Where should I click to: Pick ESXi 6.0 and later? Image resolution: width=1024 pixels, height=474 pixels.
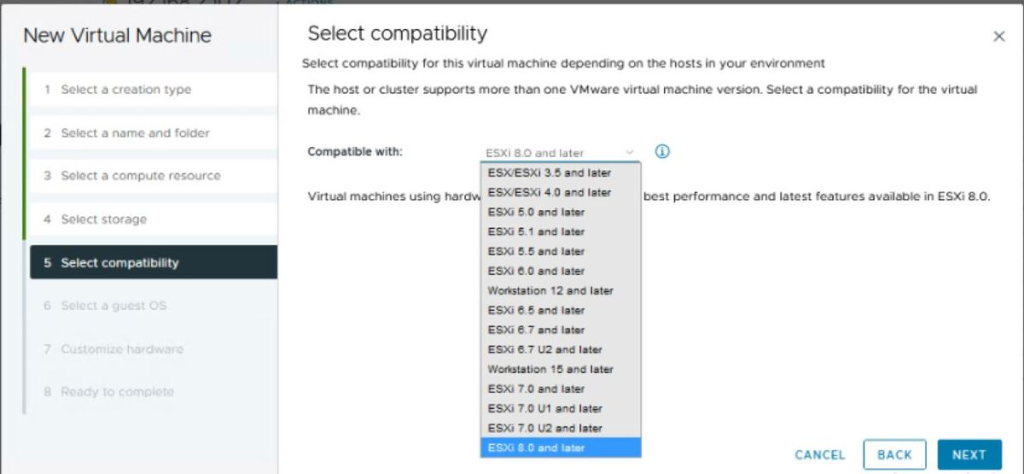point(560,271)
